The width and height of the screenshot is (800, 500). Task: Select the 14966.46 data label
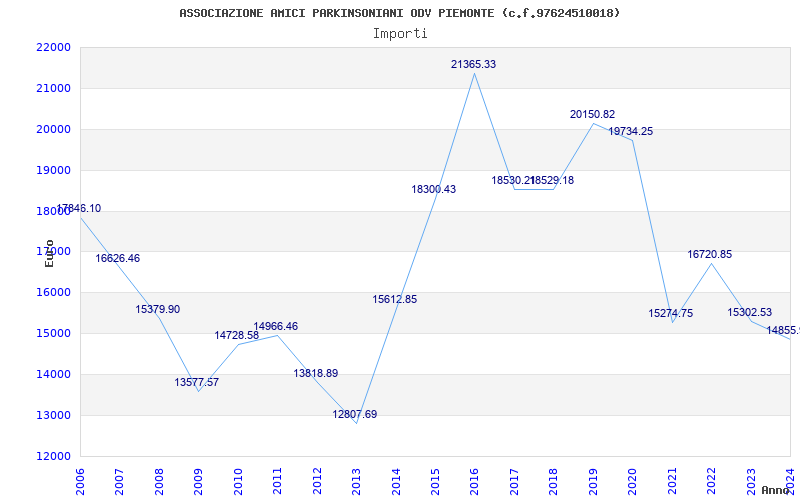coord(276,327)
